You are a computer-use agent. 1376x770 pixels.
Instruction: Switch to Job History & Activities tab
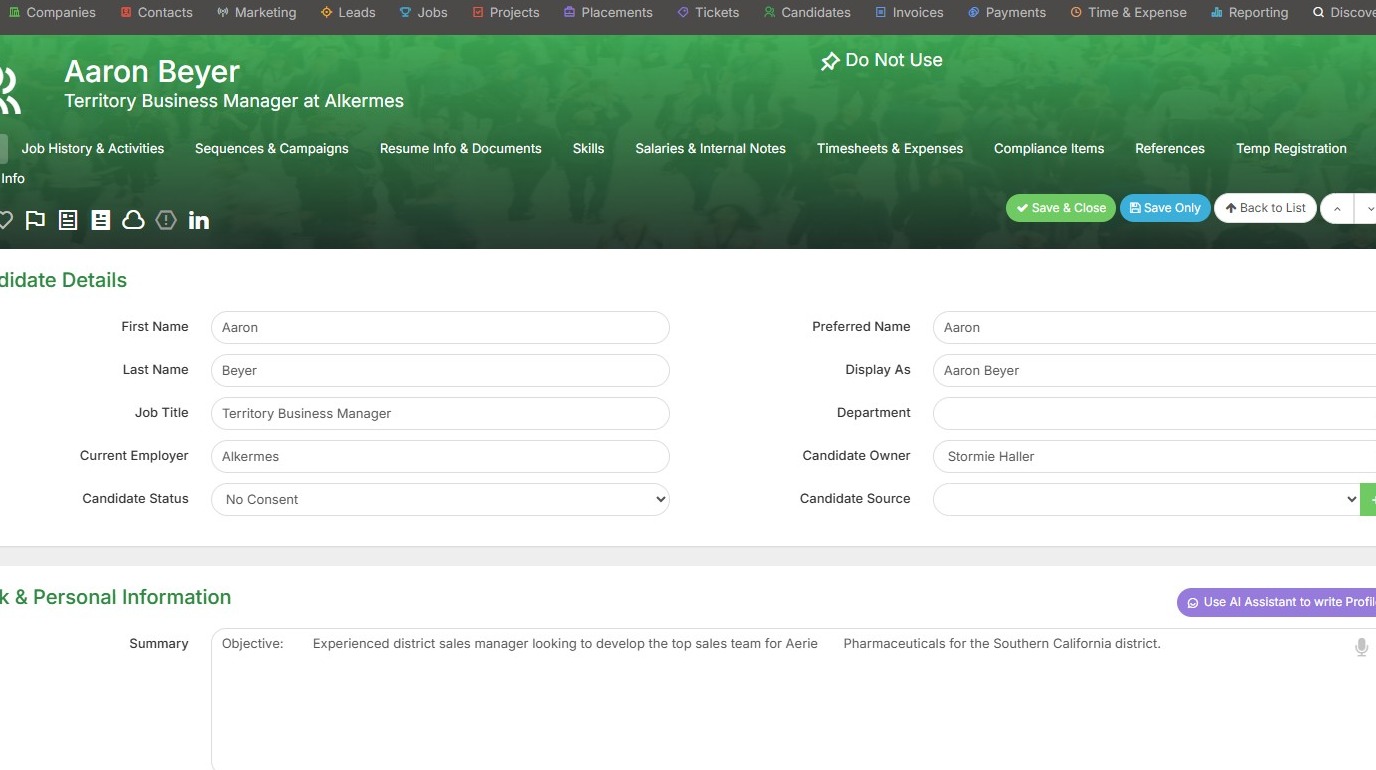pos(93,148)
